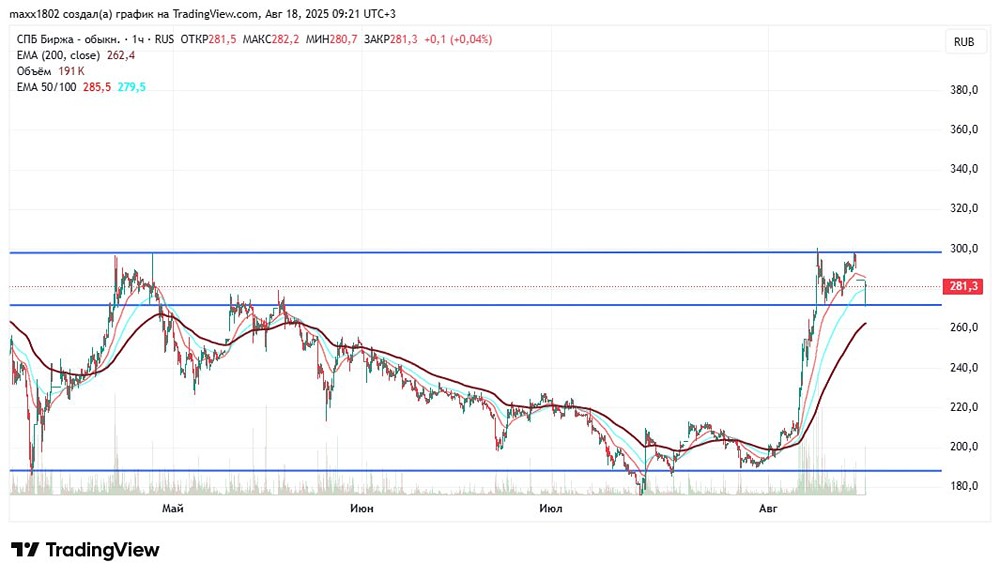
Task: Click the 1ч timeframe label
Action: coord(138,40)
